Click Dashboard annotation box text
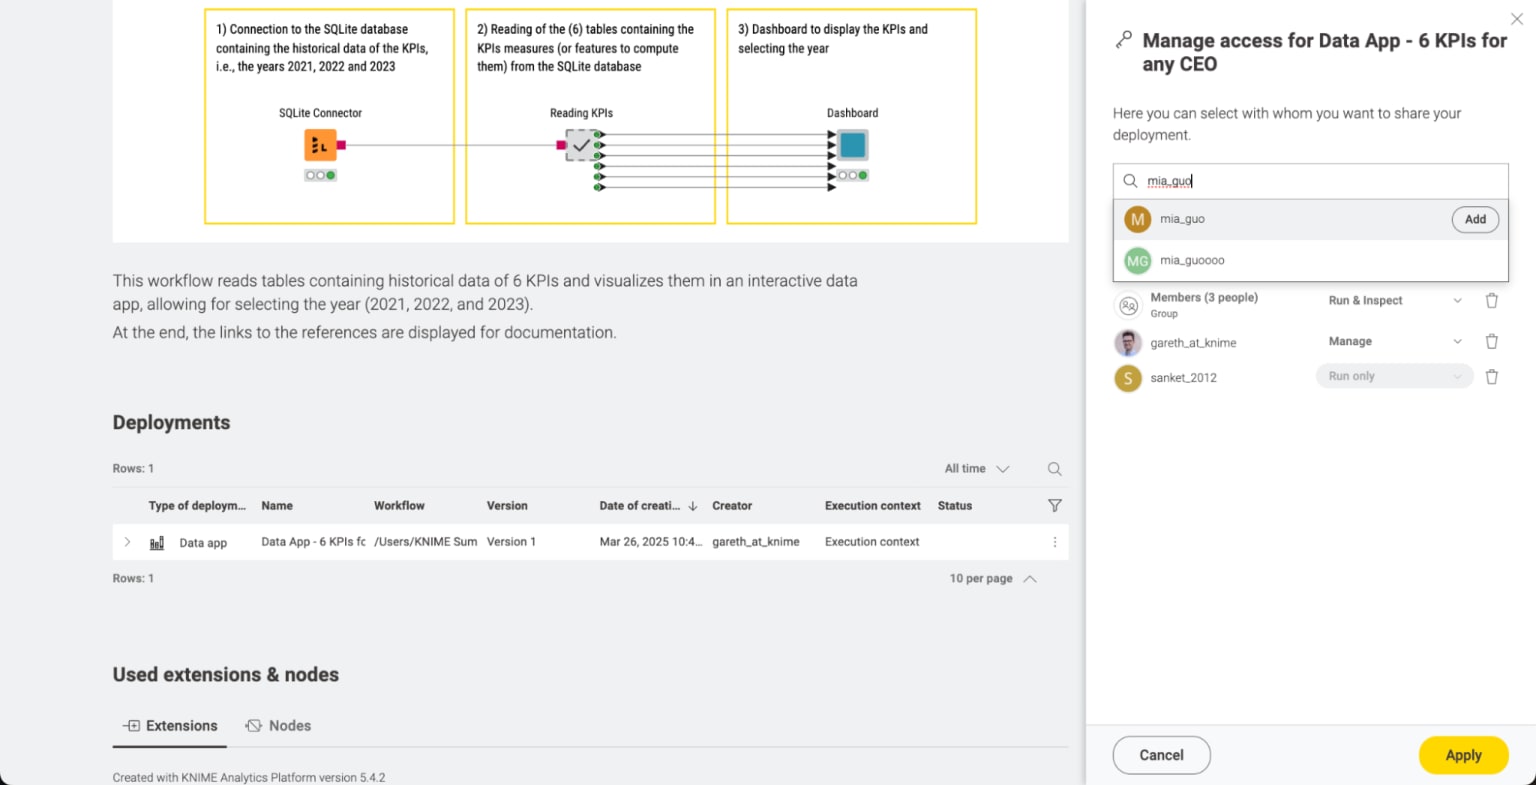This screenshot has width=1536, height=785. (833, 38)
